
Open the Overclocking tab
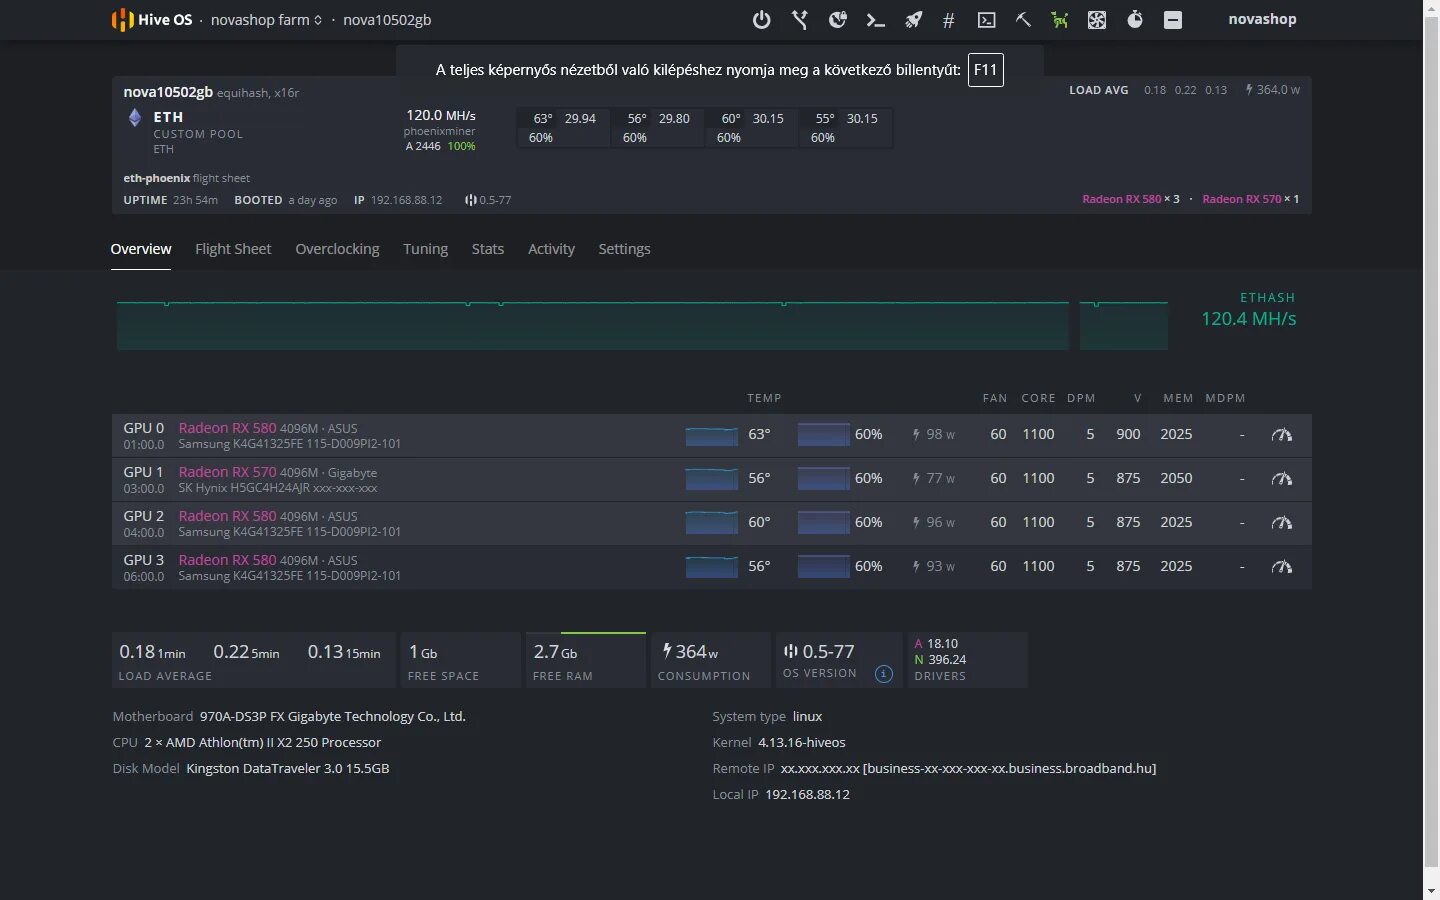pyautogui.click(x=337, y=249)
